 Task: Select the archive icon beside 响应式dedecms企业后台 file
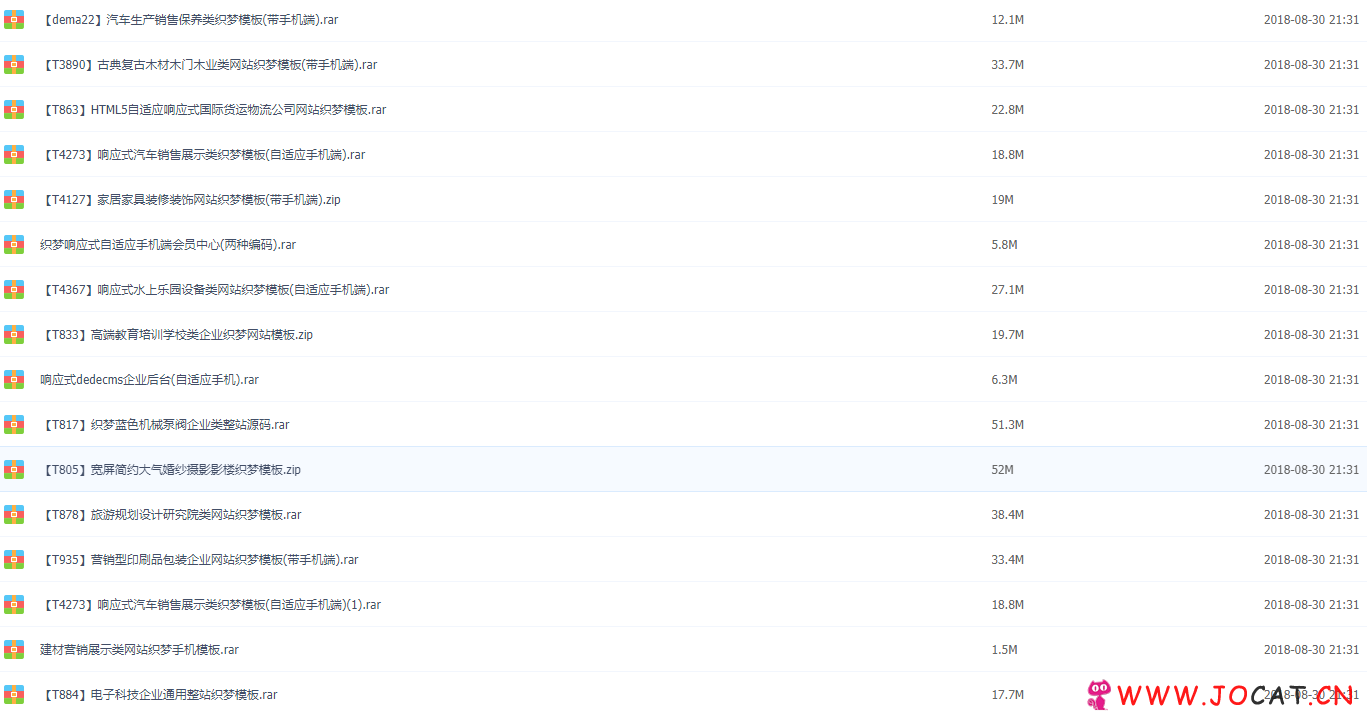tap(14, 380)
